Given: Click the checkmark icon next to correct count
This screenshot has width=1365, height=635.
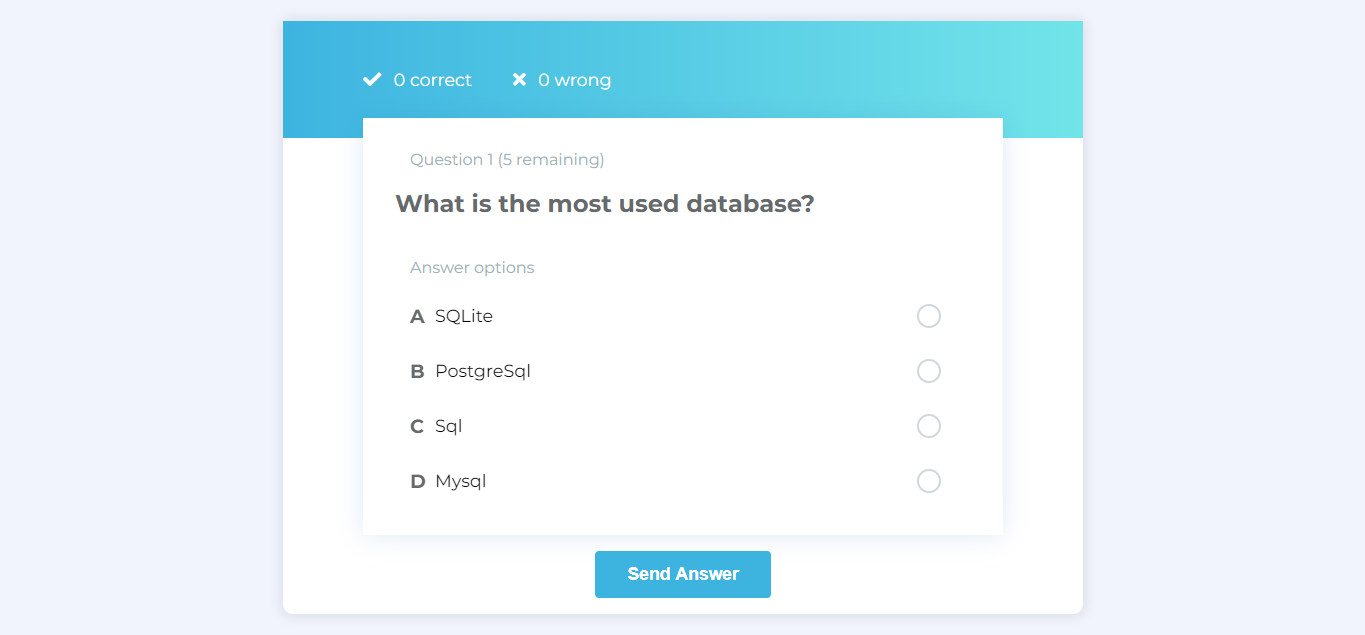Looking at the screenshot, I should coord(371,79).
